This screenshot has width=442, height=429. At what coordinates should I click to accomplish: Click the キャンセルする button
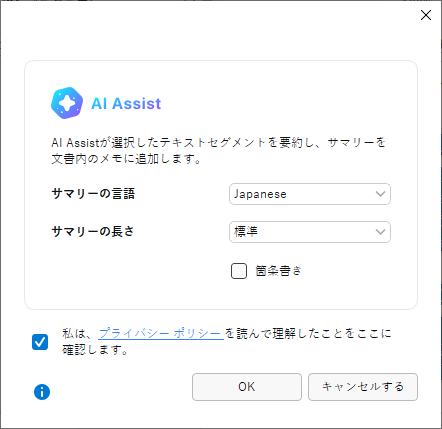pyautogui.click(x=363, y=387)
